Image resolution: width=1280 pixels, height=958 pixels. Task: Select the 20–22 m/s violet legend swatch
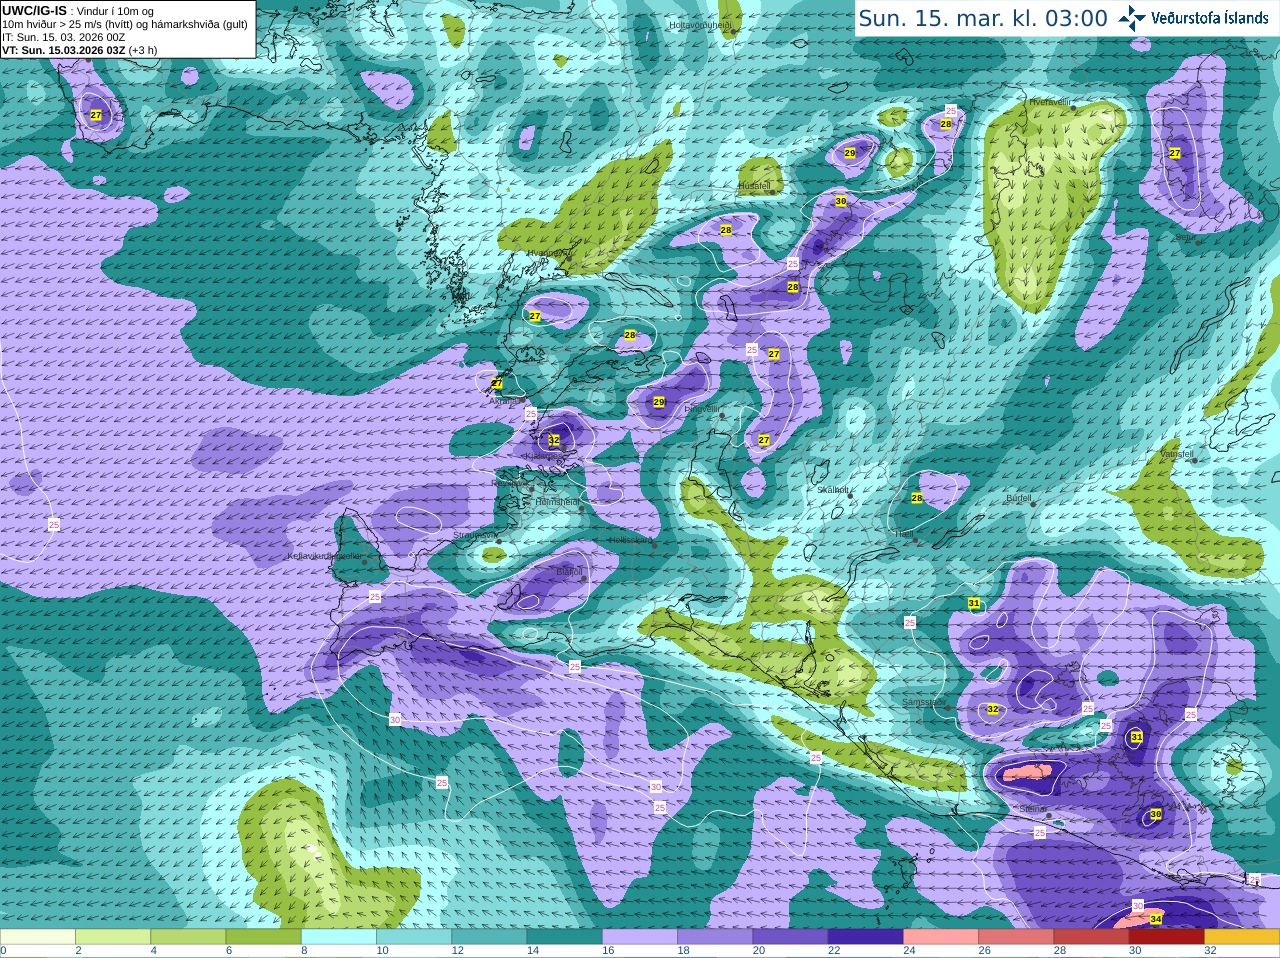pos(791,937)
